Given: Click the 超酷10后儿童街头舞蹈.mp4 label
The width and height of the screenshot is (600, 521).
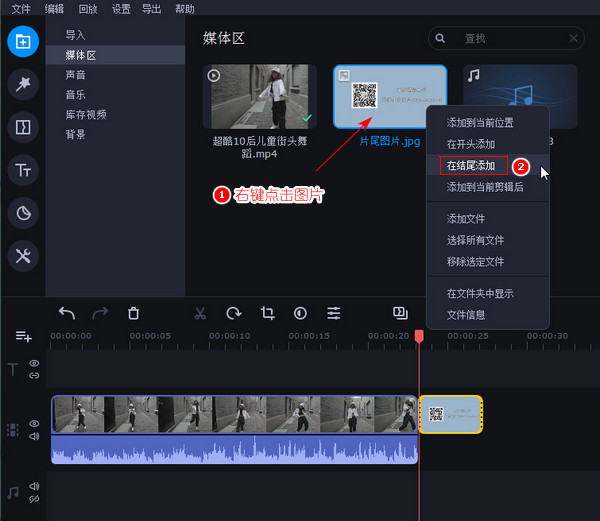Looking at the screenshot, I should (260, 147).
